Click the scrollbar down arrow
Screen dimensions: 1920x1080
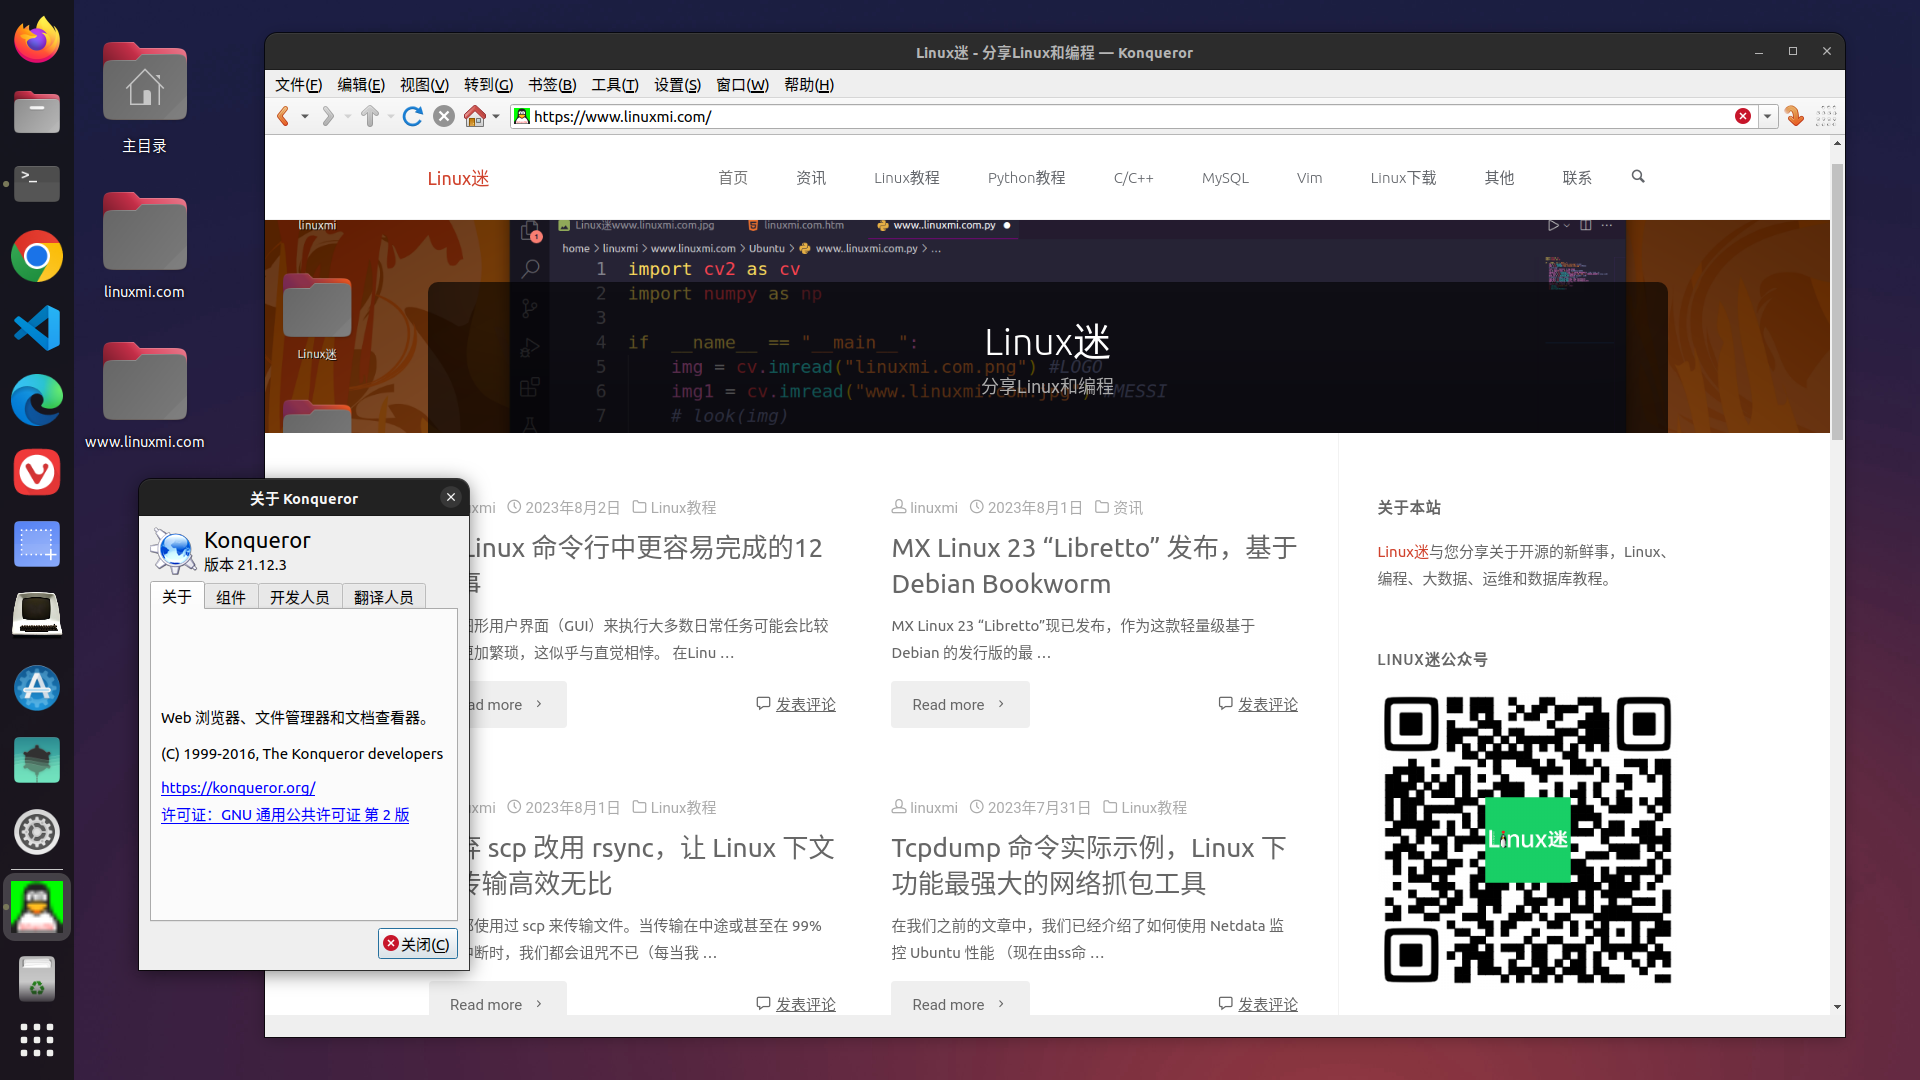click(x=1837, y=1007)
